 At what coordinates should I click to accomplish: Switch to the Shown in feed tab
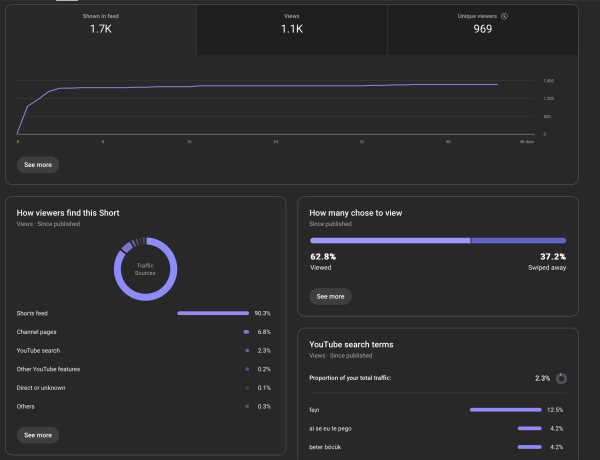coord(101,25)
